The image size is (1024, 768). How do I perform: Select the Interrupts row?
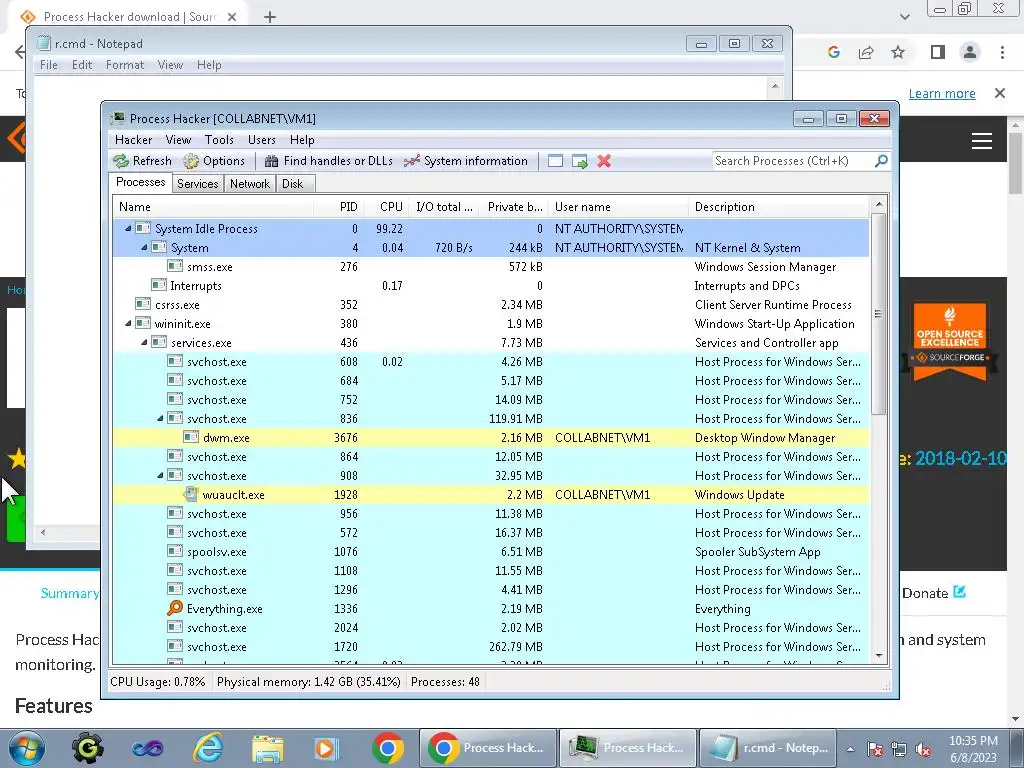coord(490,285)
